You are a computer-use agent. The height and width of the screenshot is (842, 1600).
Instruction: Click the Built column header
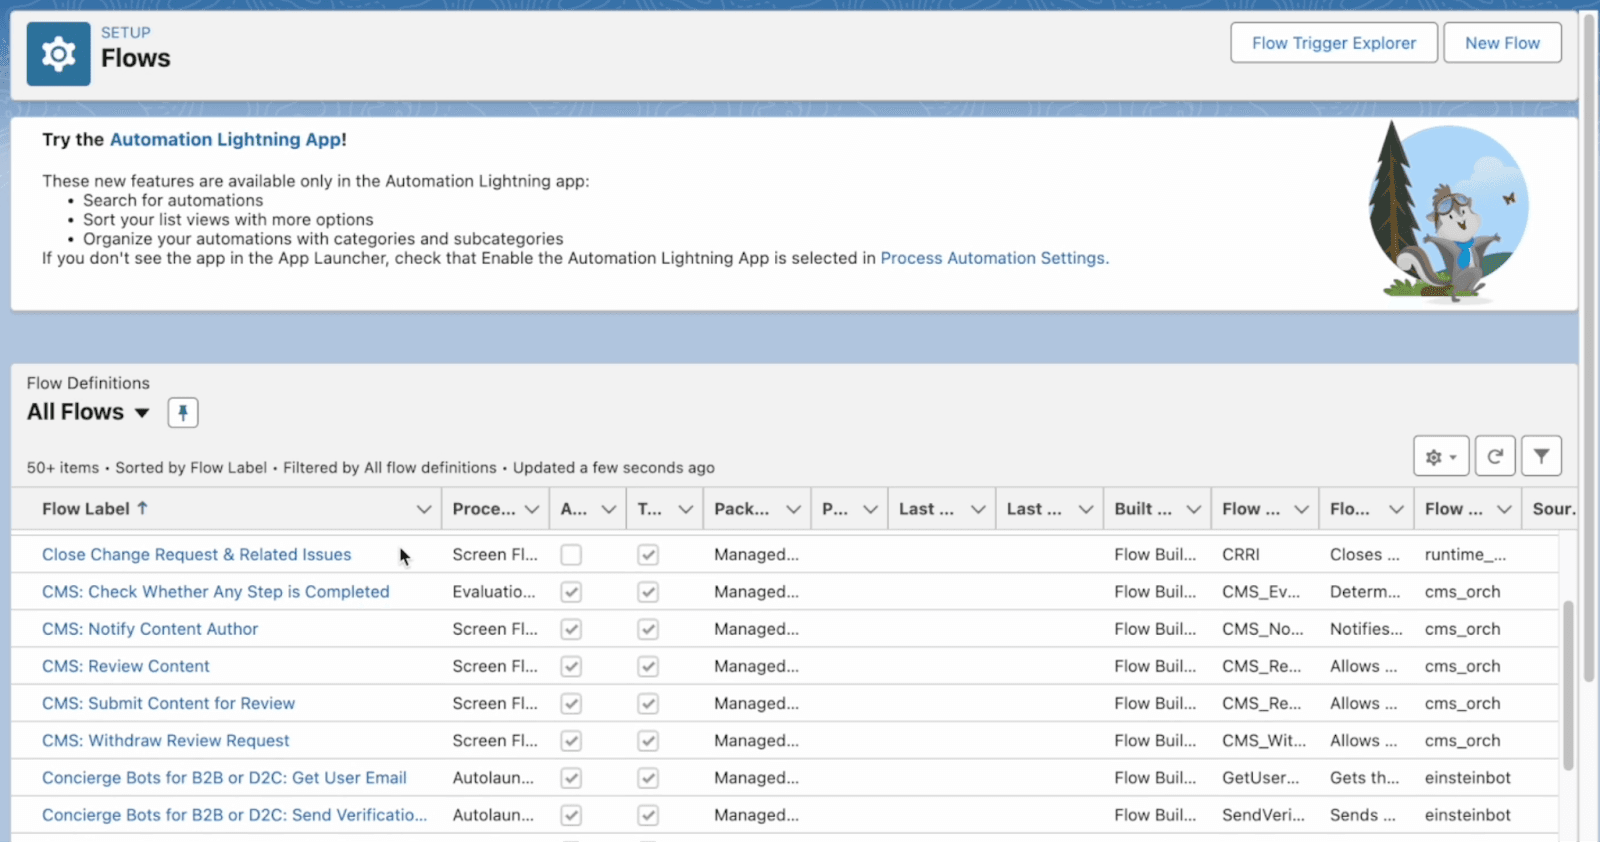(1142, 509)
